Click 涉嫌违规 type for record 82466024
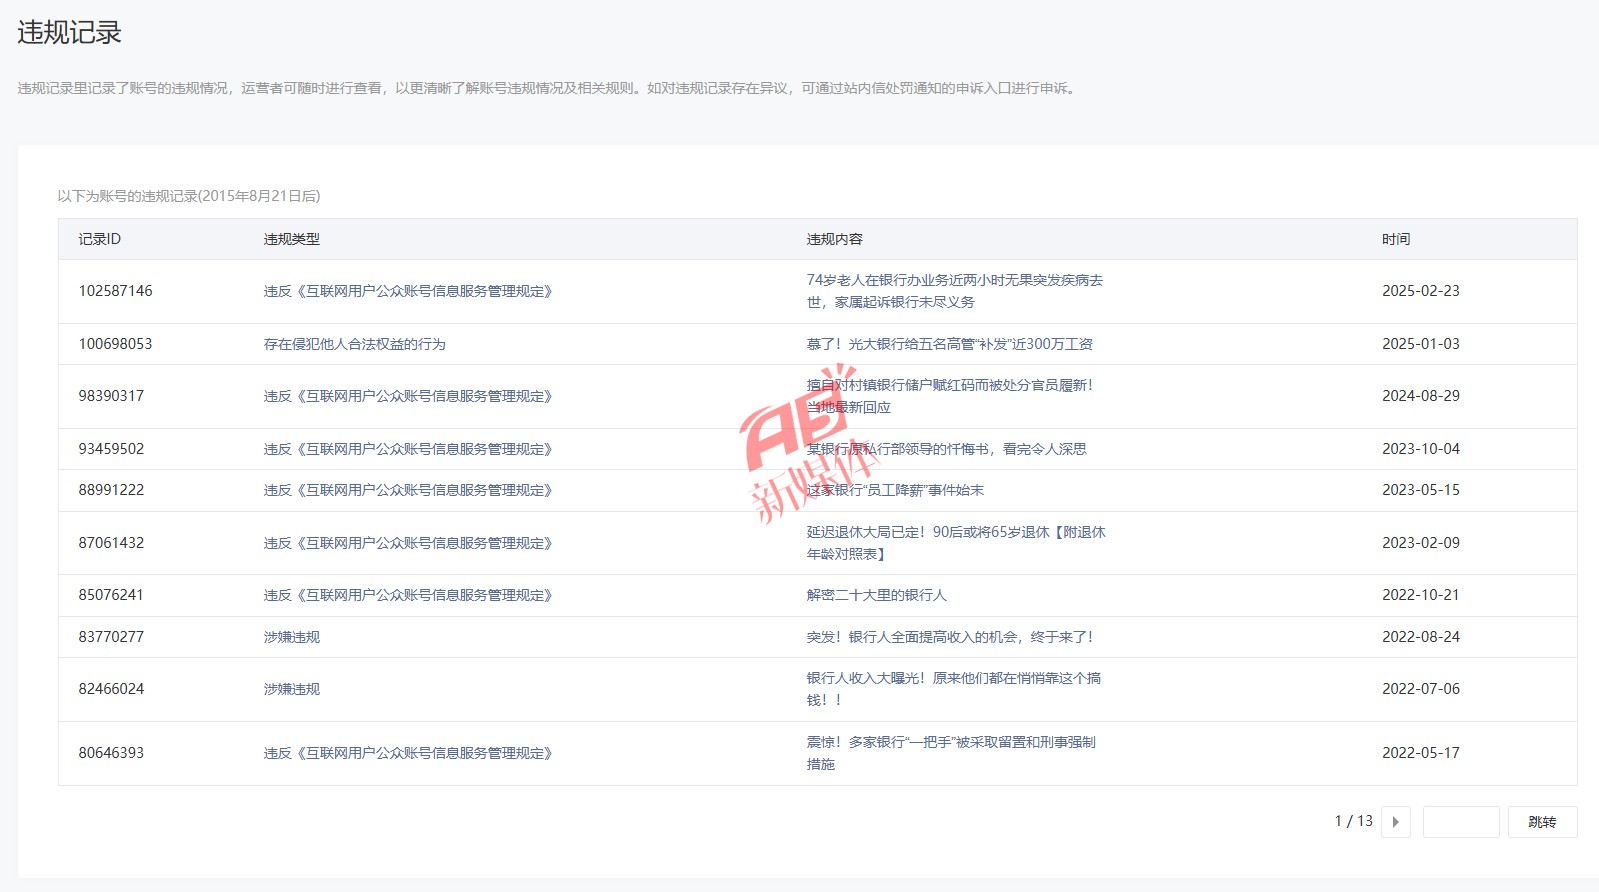1599x892 pixels. [x=292, y=689]
